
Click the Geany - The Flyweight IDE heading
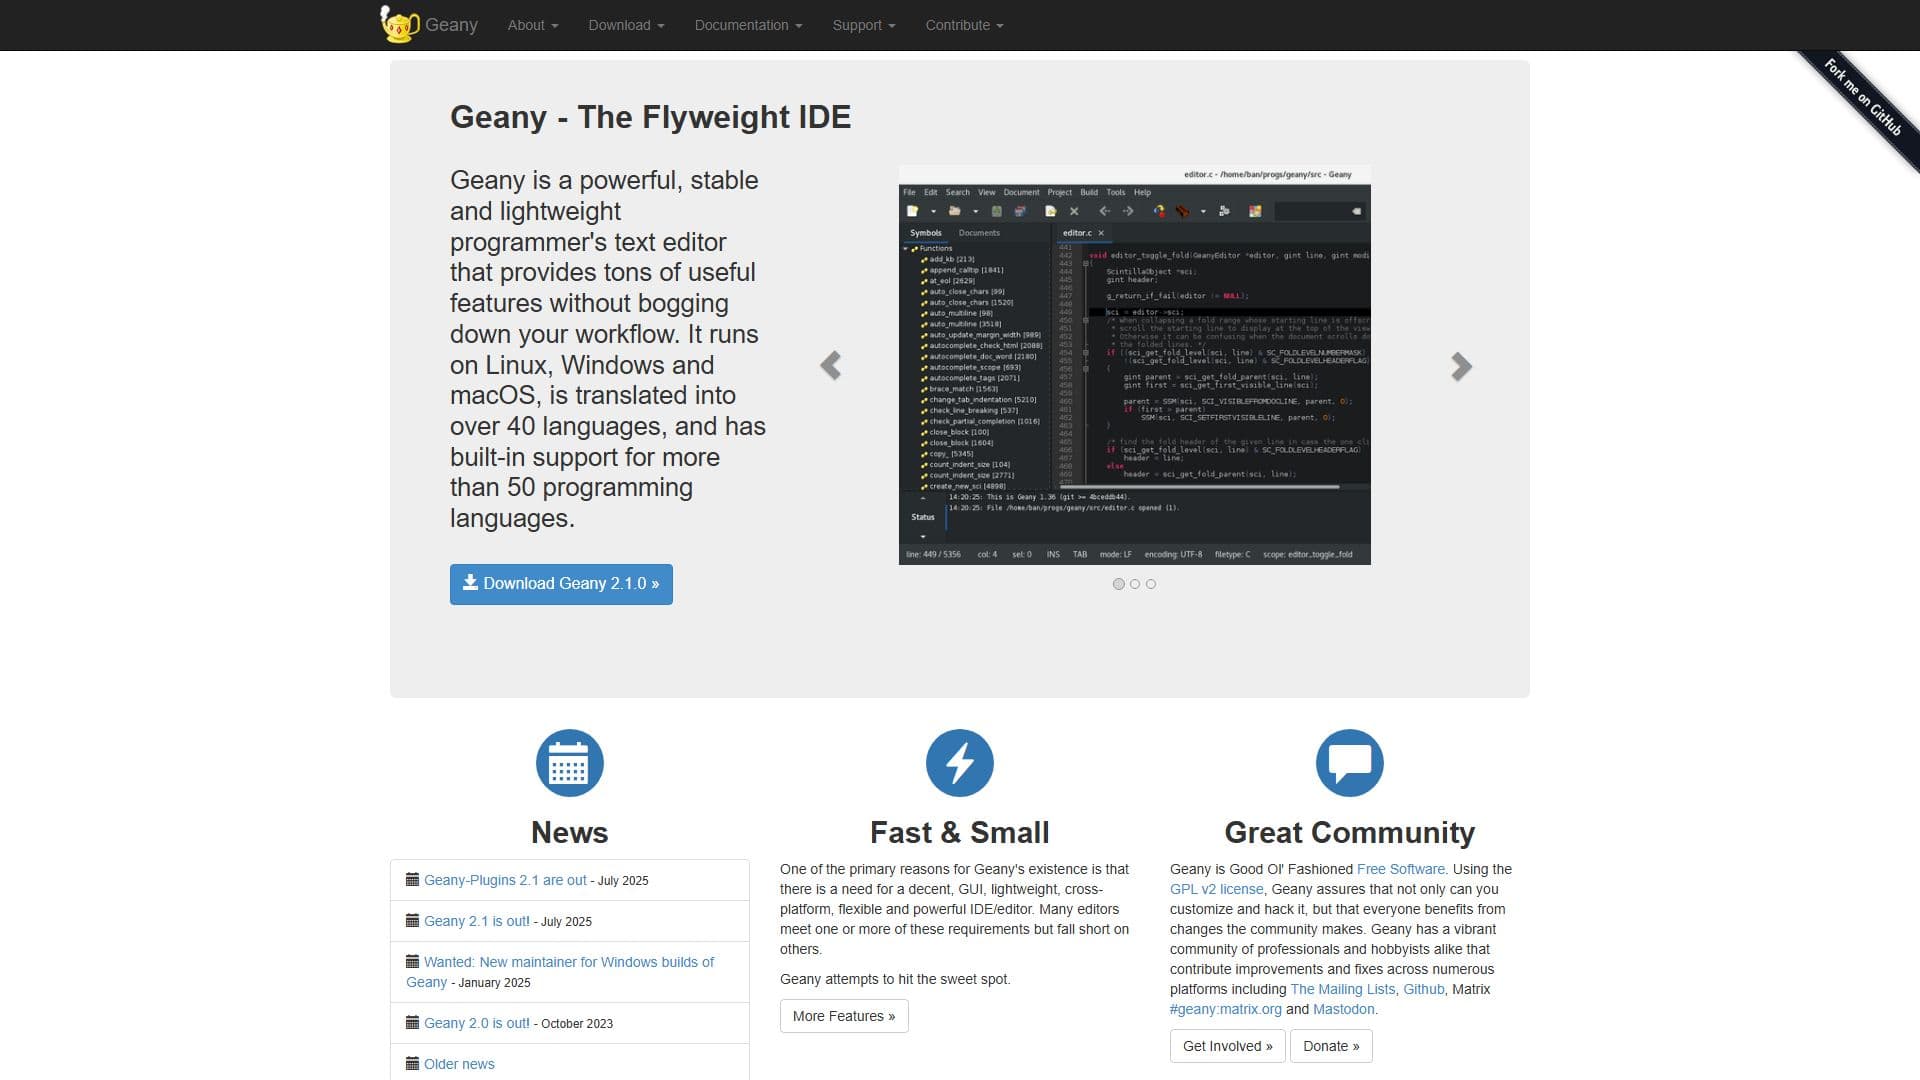[650, 117]
